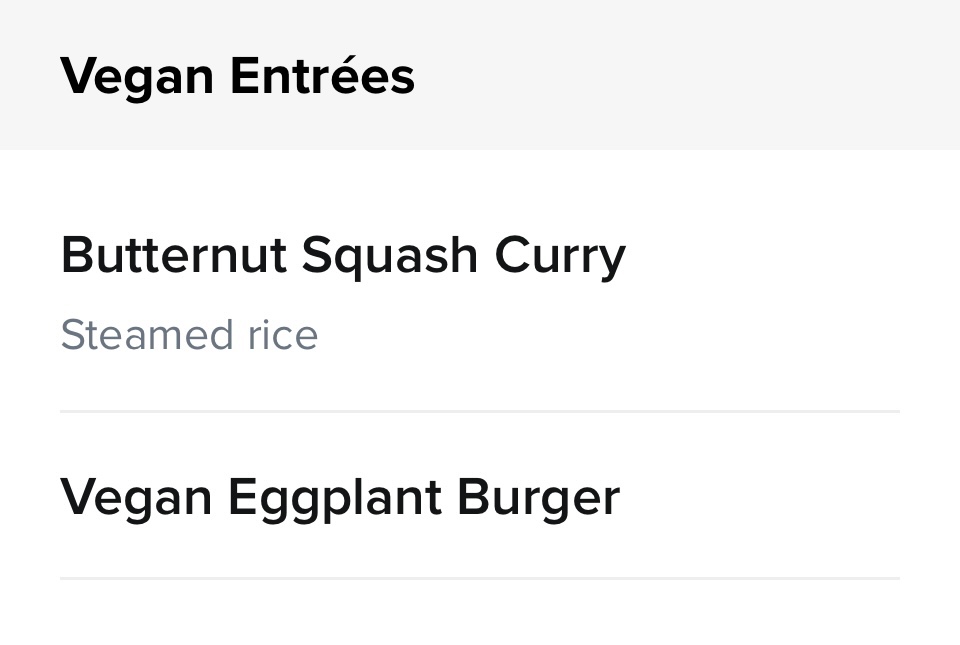This screenshot has height=645, width=960.
Task: Click the word Vegan in the section header
Action: point(136,76)
